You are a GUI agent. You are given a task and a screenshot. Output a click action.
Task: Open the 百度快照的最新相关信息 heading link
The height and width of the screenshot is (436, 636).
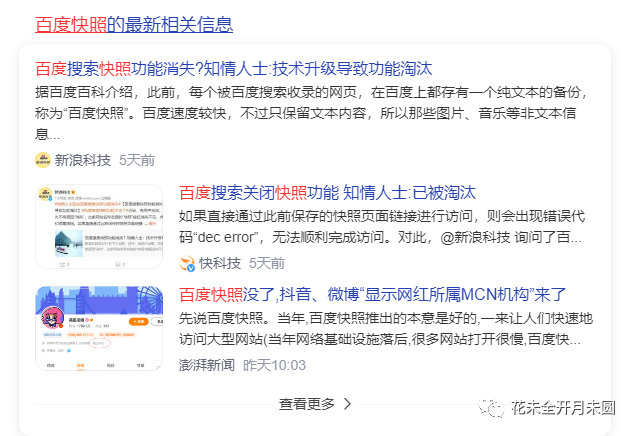point(134,25)
